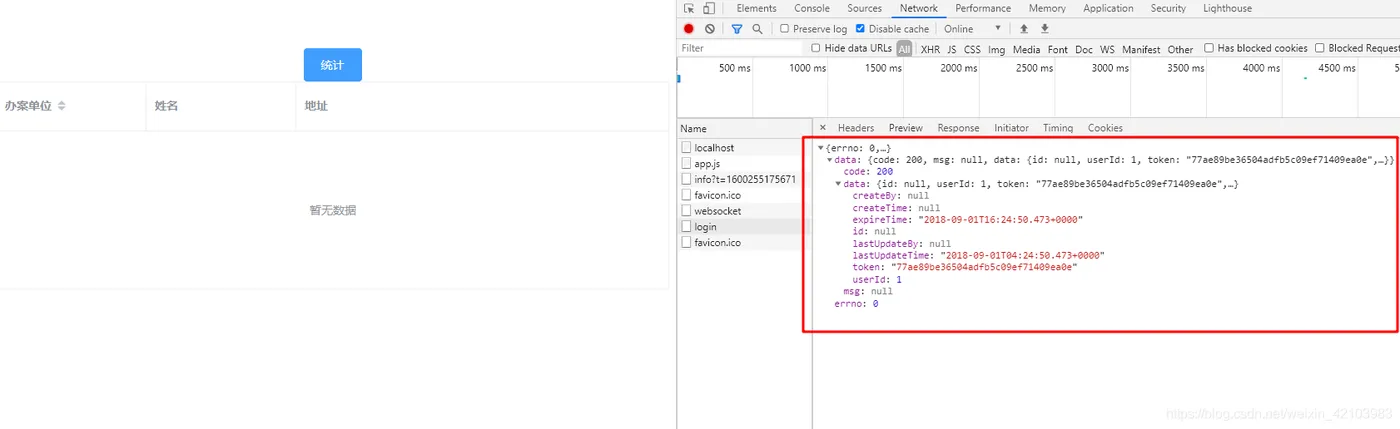The height and width of the screenshot is (429, 1400).
Task: Select favicon.ico request listed below login
Action: pos(744,243)
